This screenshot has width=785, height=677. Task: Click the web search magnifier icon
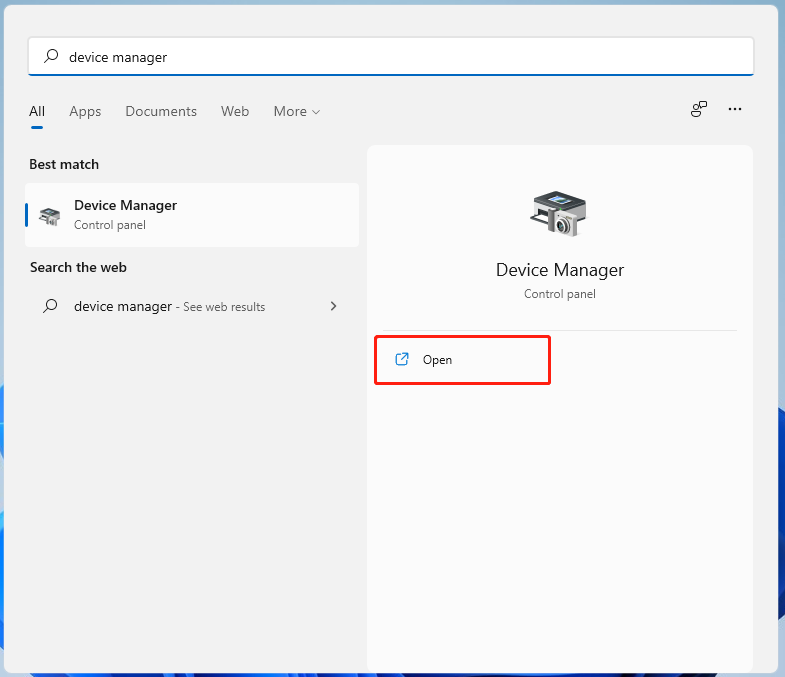coord(50,306)
